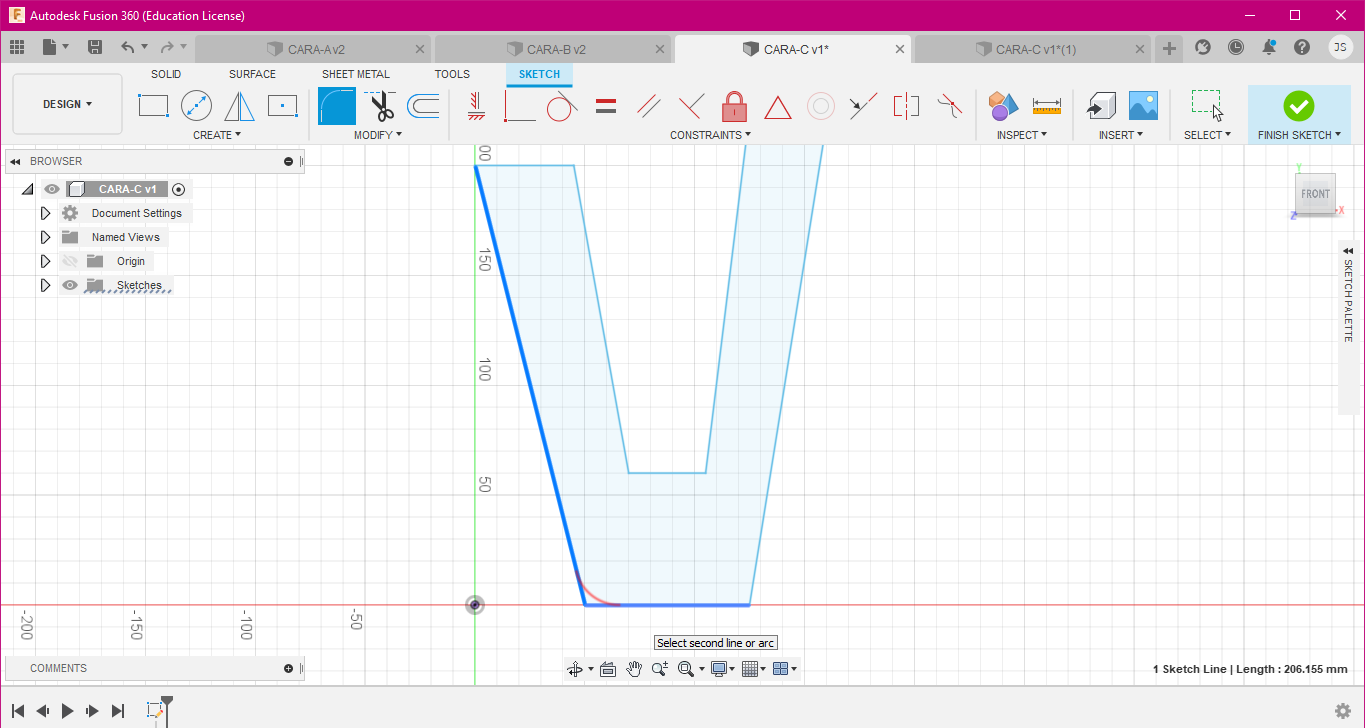Switch to the Surface tab

(x=252, y=74)
